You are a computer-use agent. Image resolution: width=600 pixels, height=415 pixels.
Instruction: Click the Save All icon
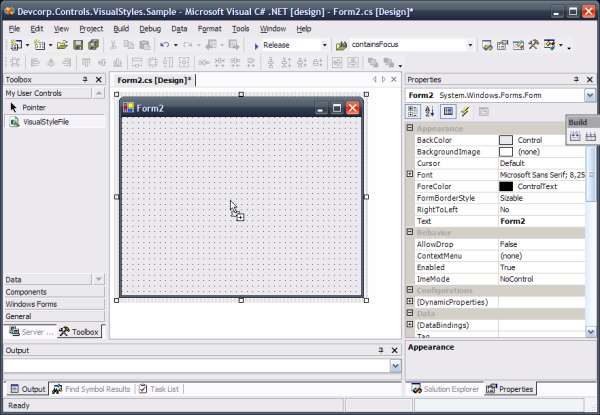click(94, 45)
